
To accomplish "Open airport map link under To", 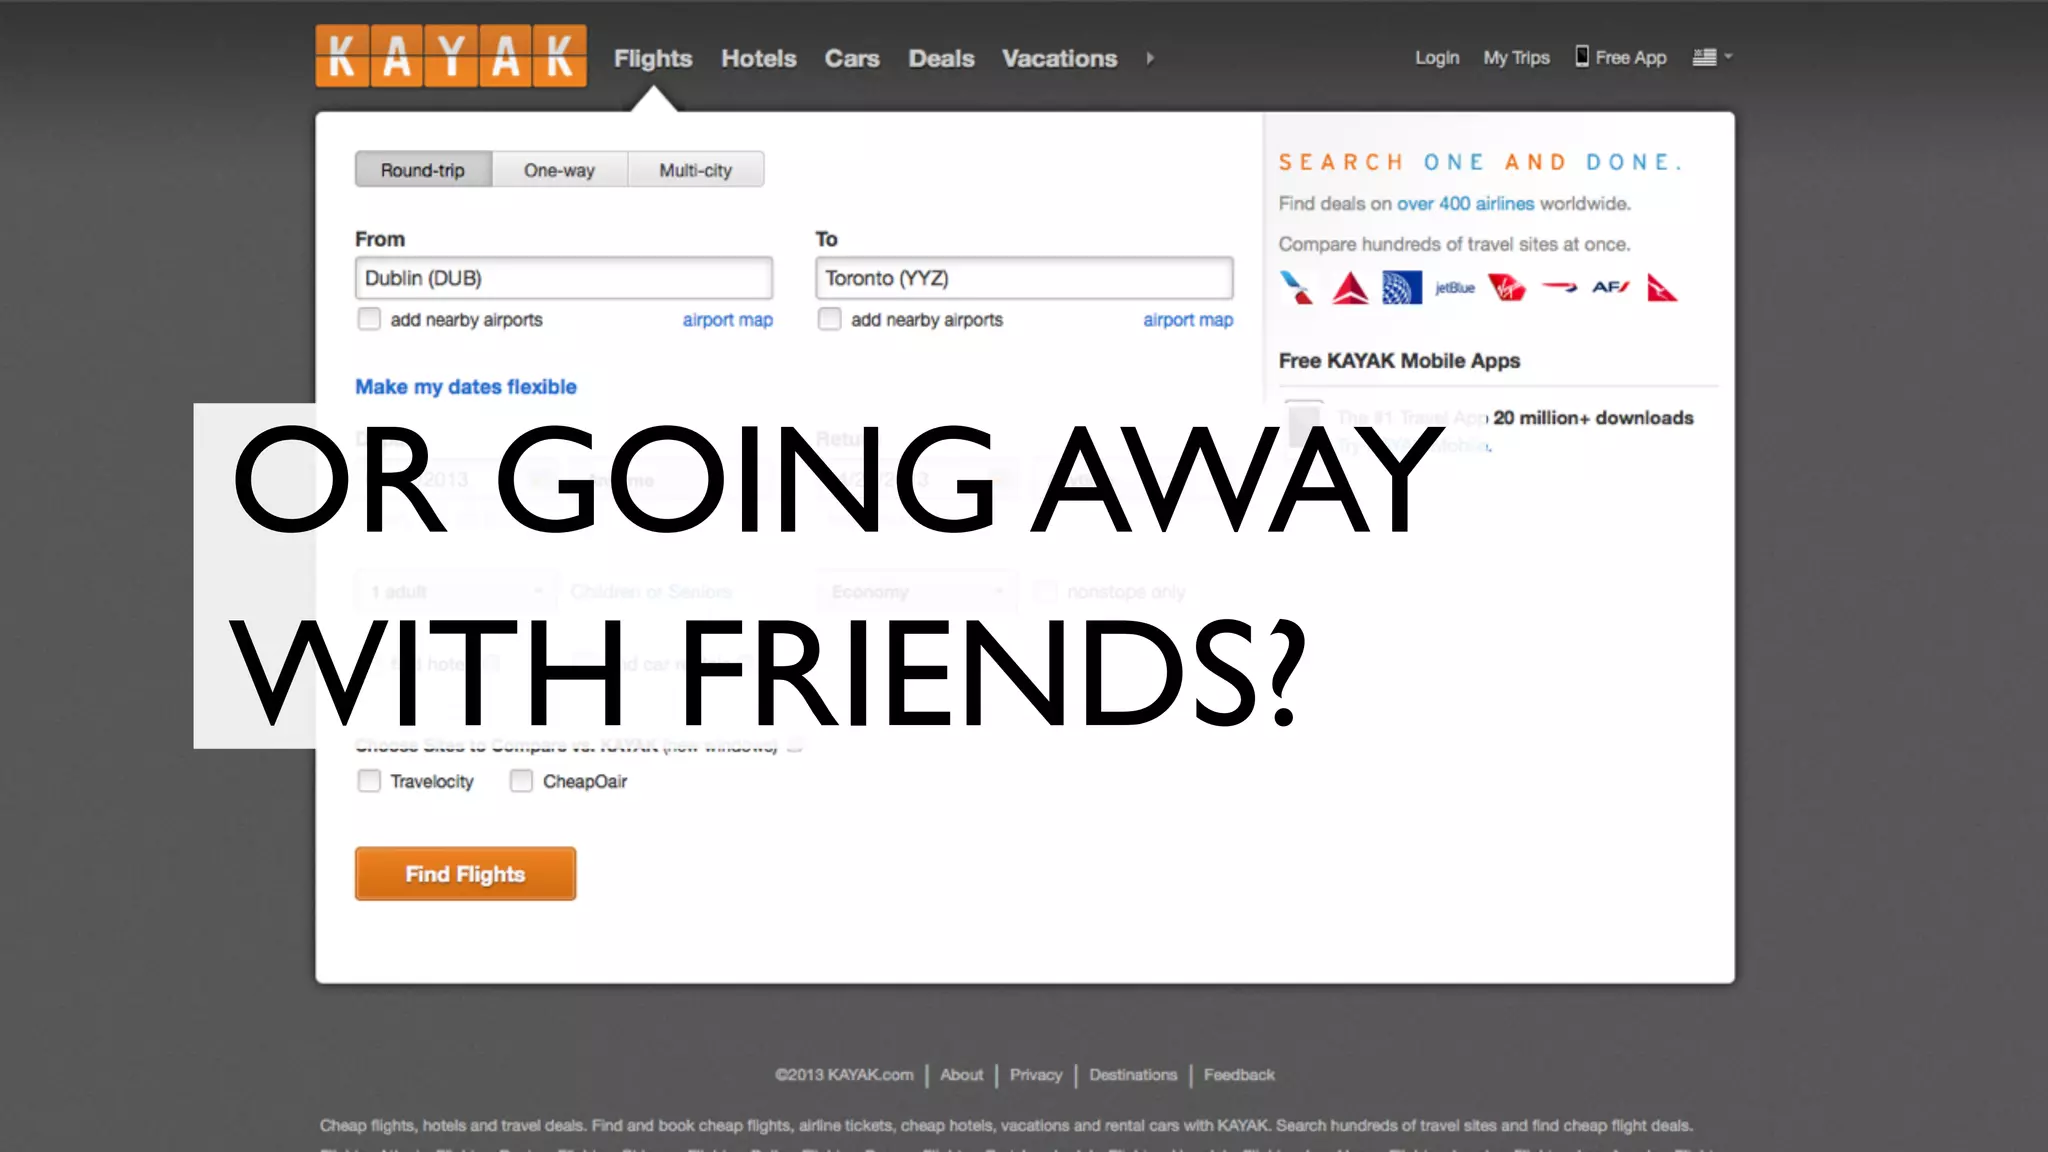I will pyautogui.click(x=1188, y=320).
